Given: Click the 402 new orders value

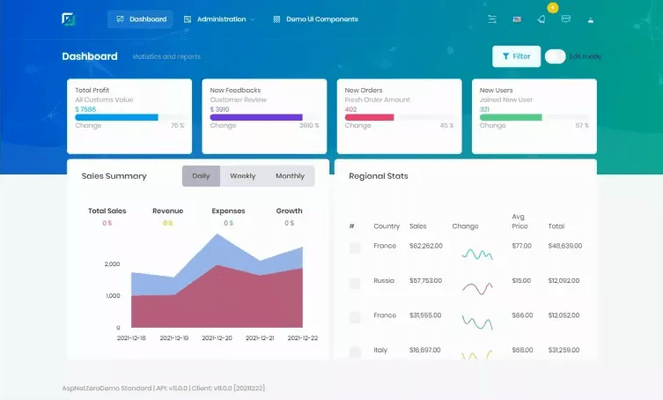Looking at the screenshot, I should (x=351, y=109).
